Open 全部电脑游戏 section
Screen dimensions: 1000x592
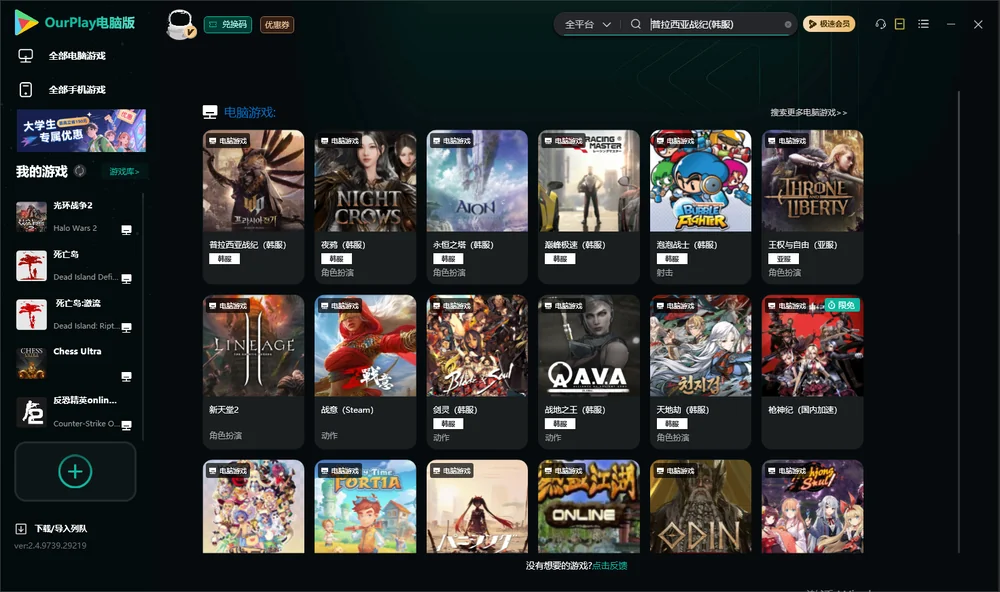62,56
